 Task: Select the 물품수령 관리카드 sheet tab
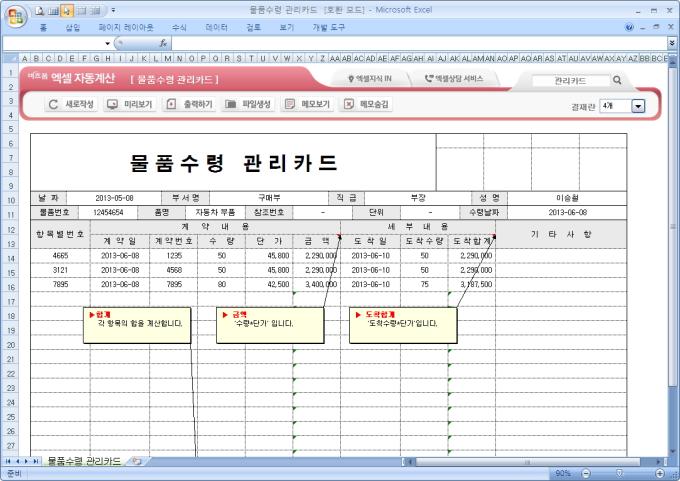pyautogui.click(x=84, y=461)
